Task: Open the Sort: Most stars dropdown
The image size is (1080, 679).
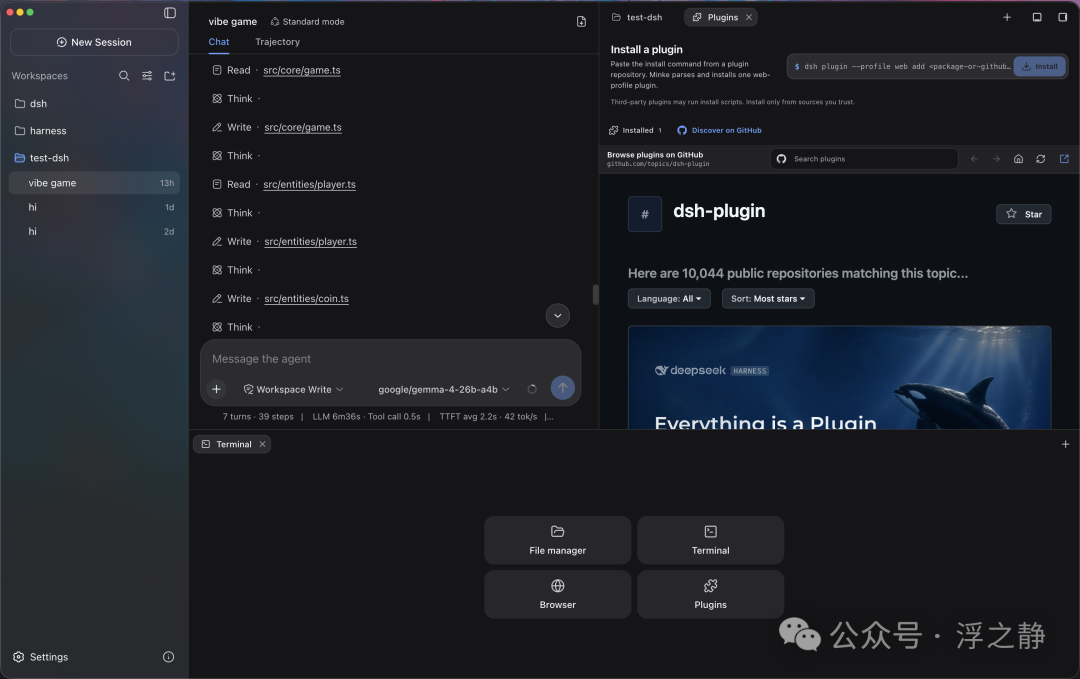Action: (x=768, y=298)
